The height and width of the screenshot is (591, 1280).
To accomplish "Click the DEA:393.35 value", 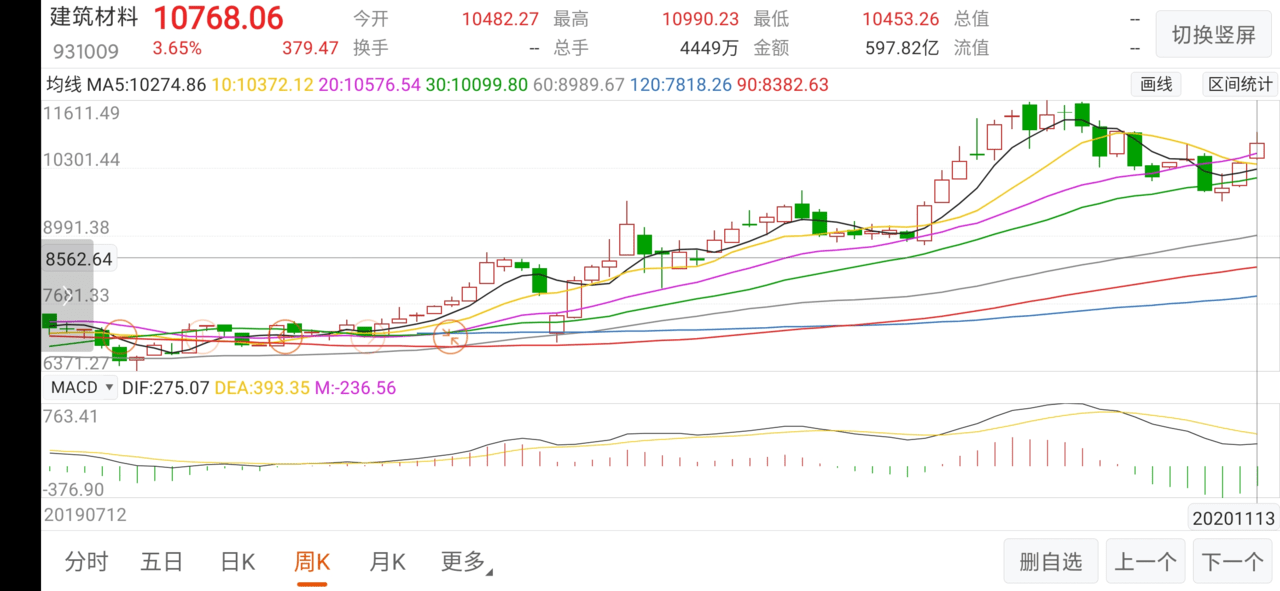I will coord(263,387).
